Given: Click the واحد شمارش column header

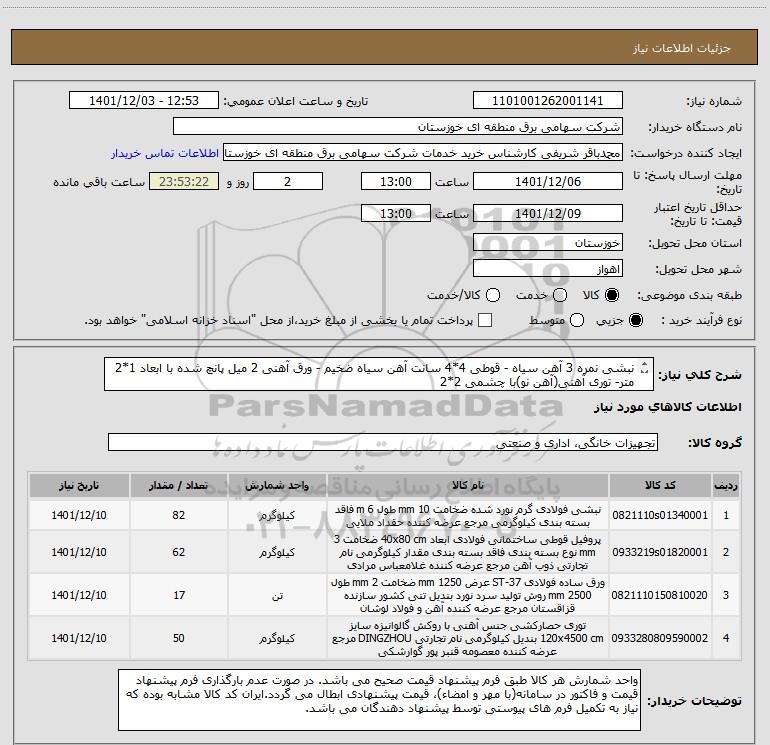Looking at the screenshot, I should [277, 486].
